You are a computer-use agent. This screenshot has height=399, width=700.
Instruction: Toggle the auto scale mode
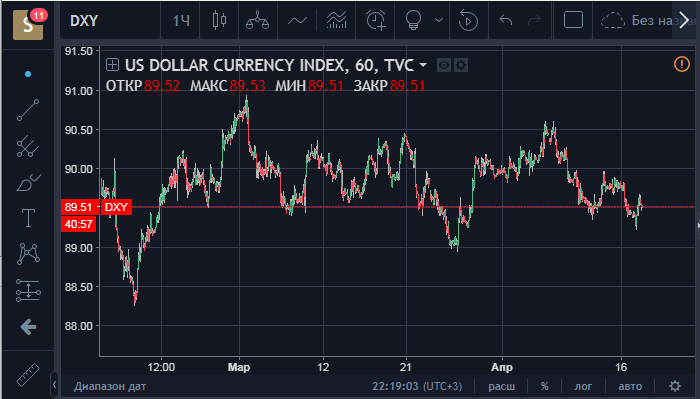tap(630, 386)
